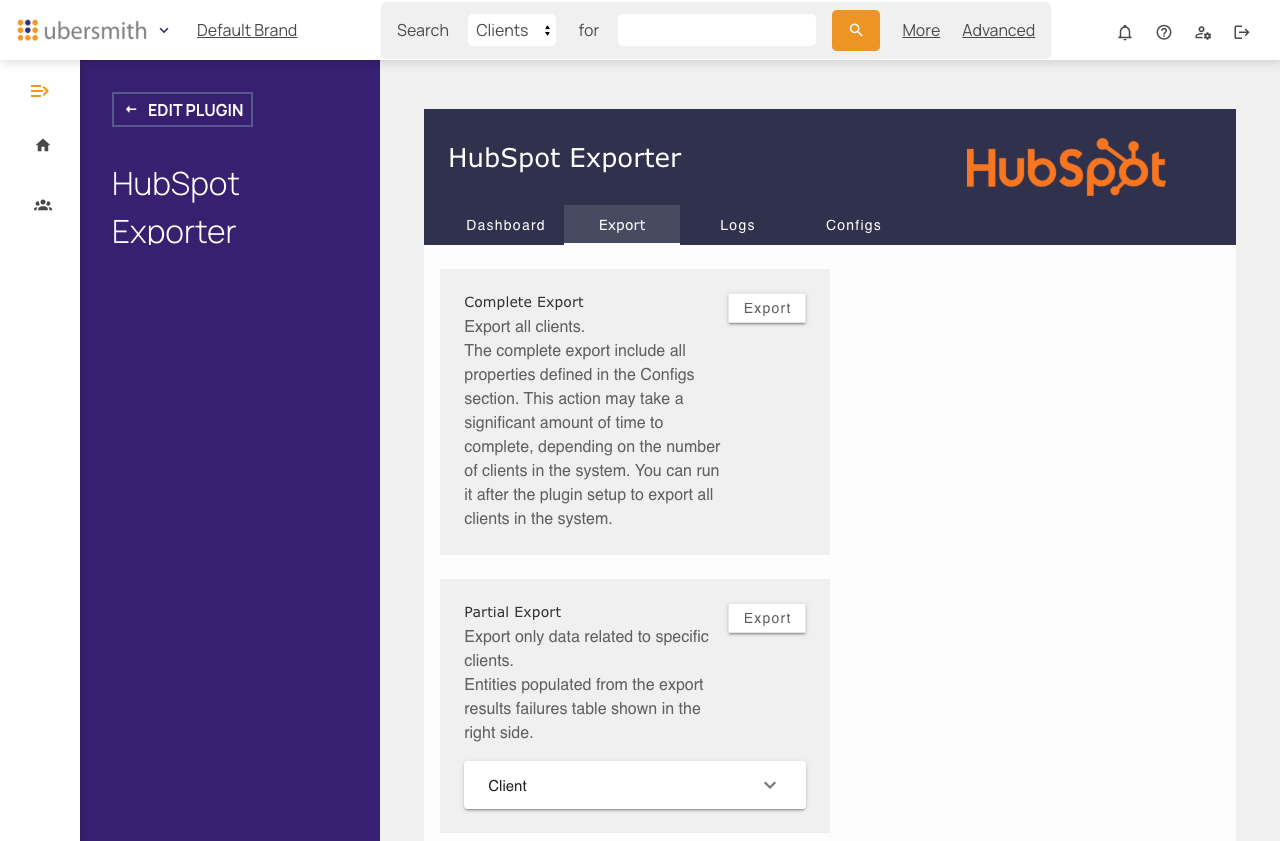Click the orange search magnifier button
Screen dimensions: 1280x841
856,30
